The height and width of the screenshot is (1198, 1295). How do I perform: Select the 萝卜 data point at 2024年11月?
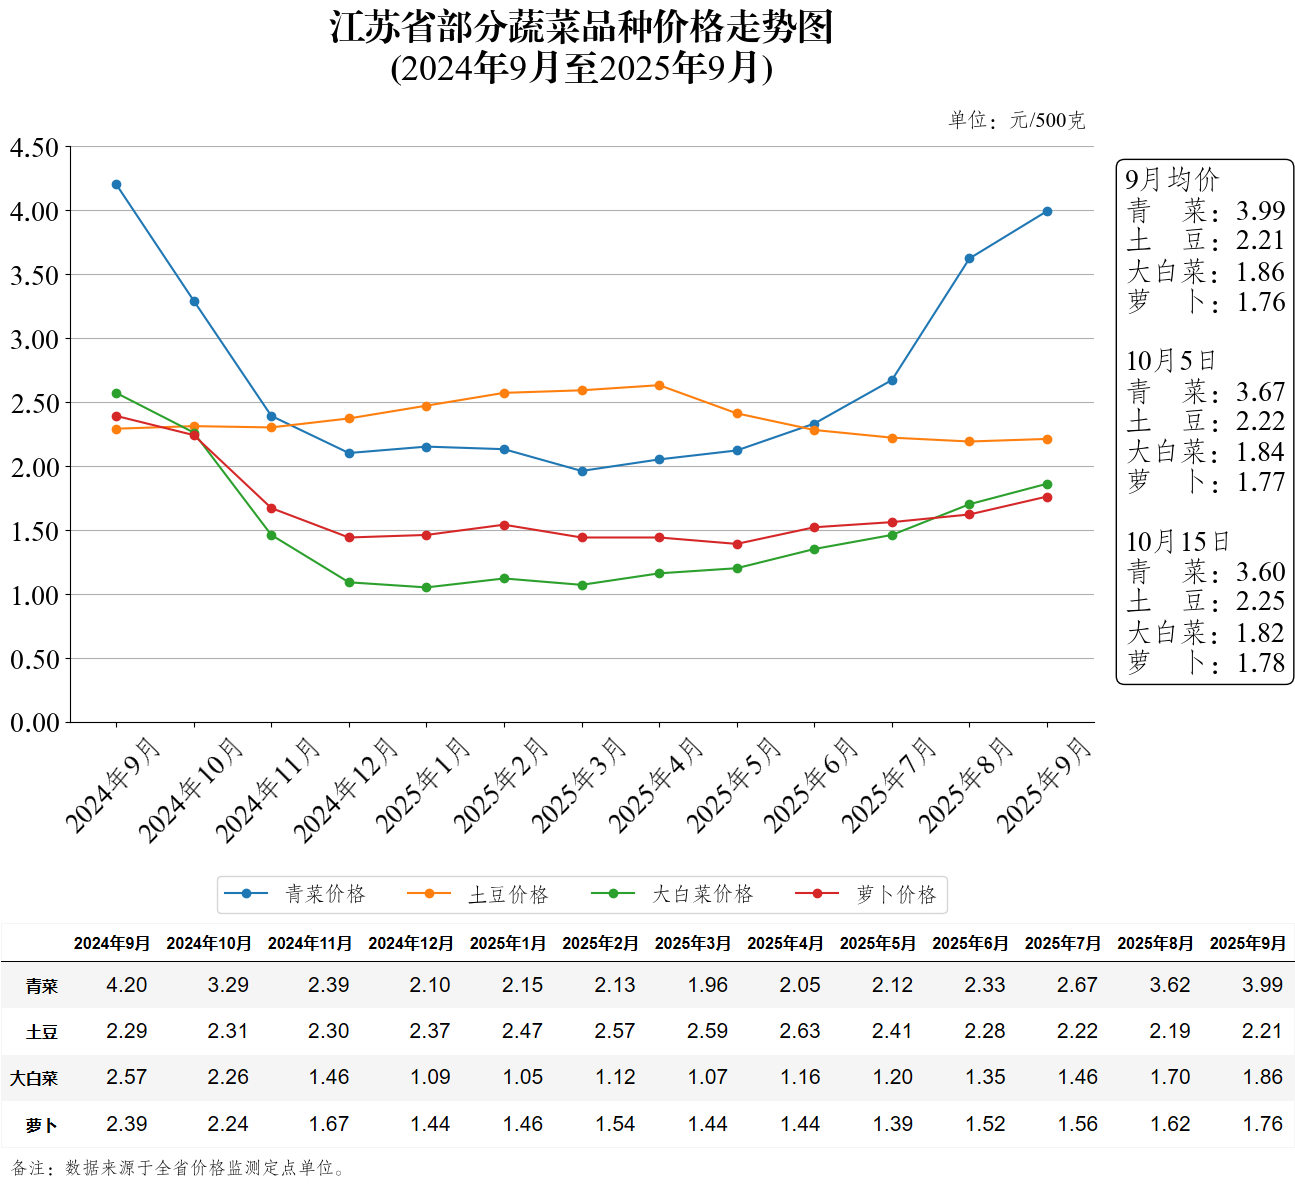(x=272, y=509)
